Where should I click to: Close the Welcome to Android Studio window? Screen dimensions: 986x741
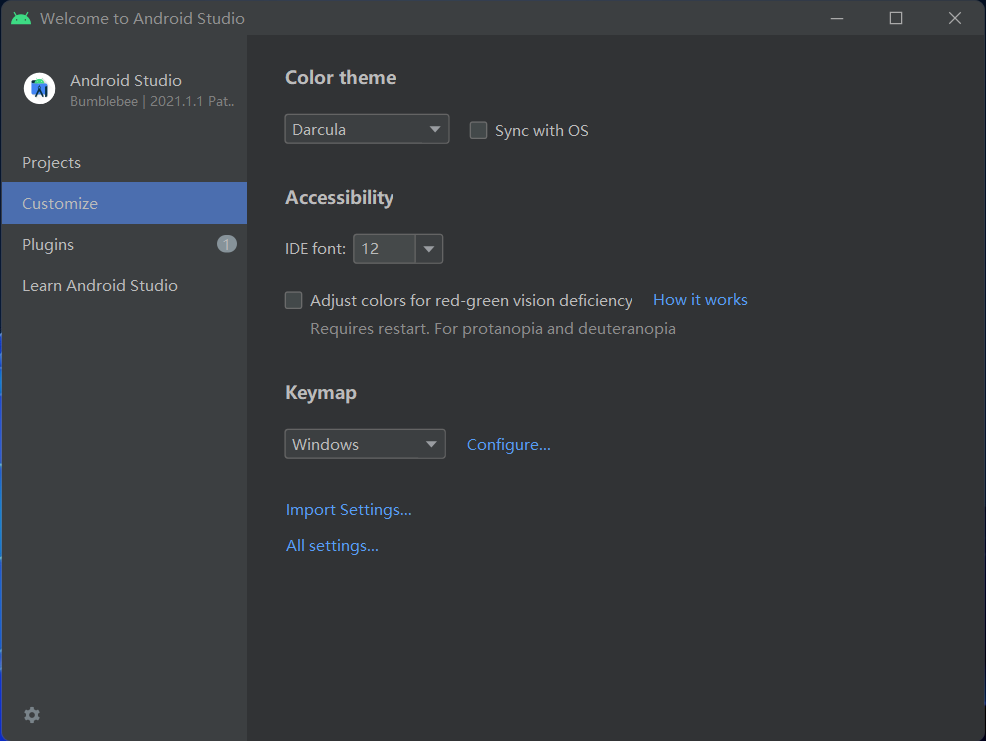point(955,18)
